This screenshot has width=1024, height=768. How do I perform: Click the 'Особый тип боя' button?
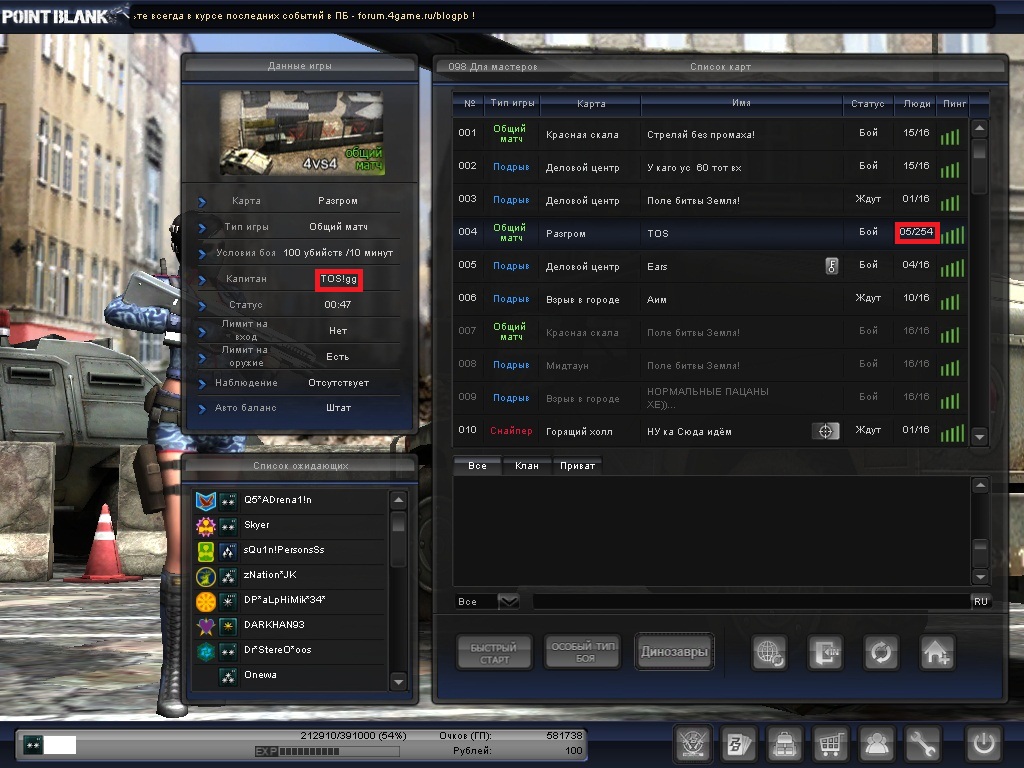(x=583, y=652)
